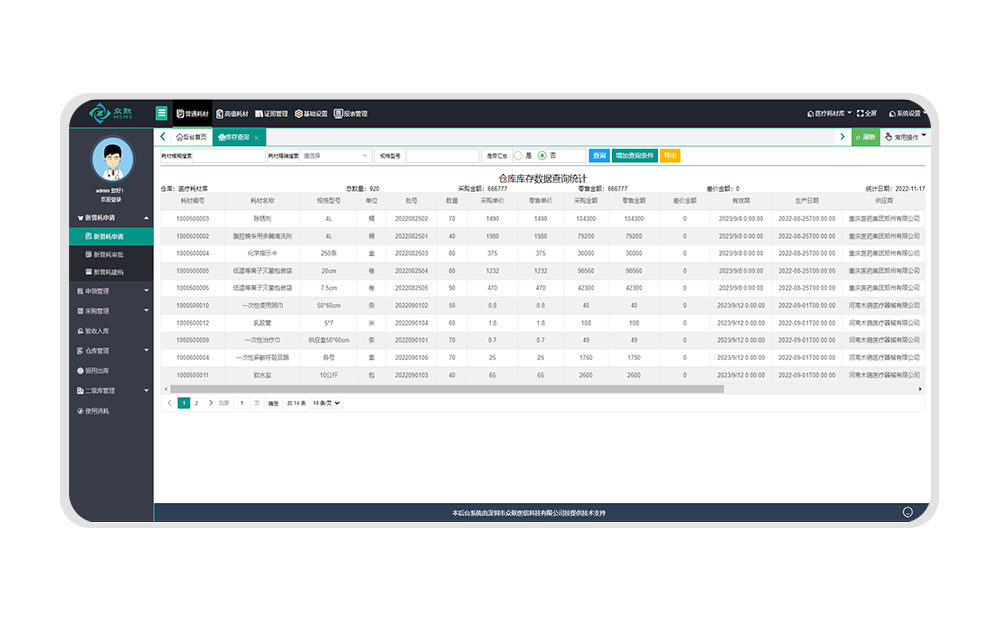Click the scrollbar right arrow
Image resolution: width=1000 pixels, height=620 pixels.
coord(920,389)
